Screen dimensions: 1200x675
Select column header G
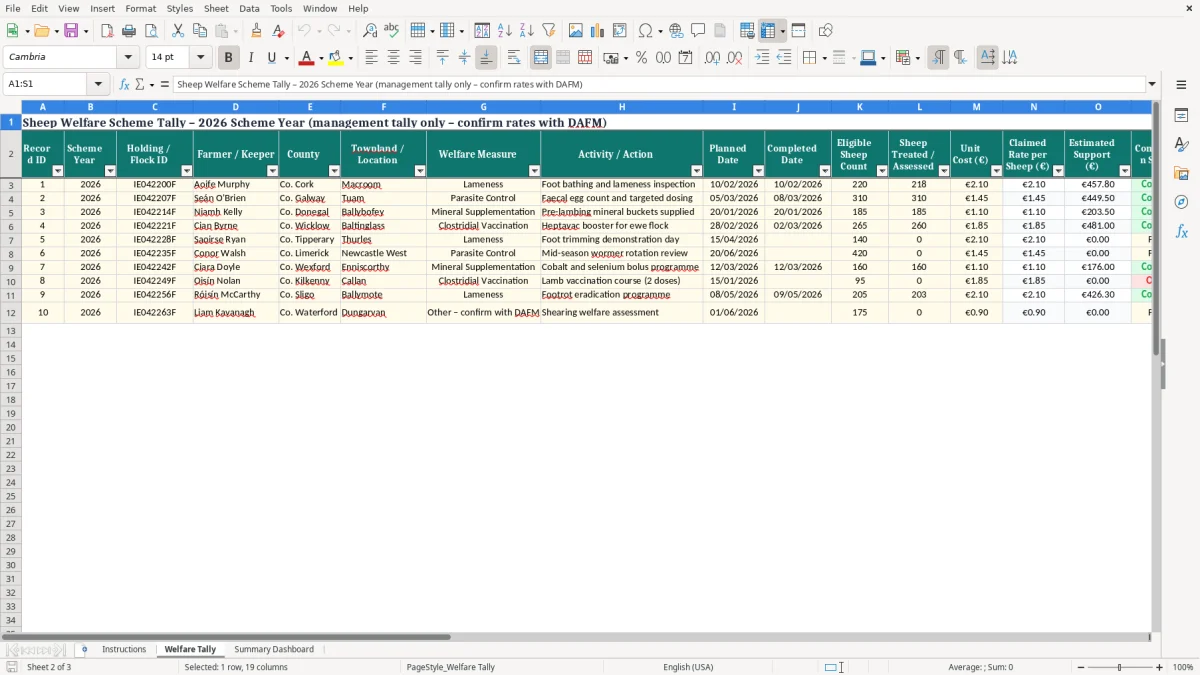click(x=483, y=107)
